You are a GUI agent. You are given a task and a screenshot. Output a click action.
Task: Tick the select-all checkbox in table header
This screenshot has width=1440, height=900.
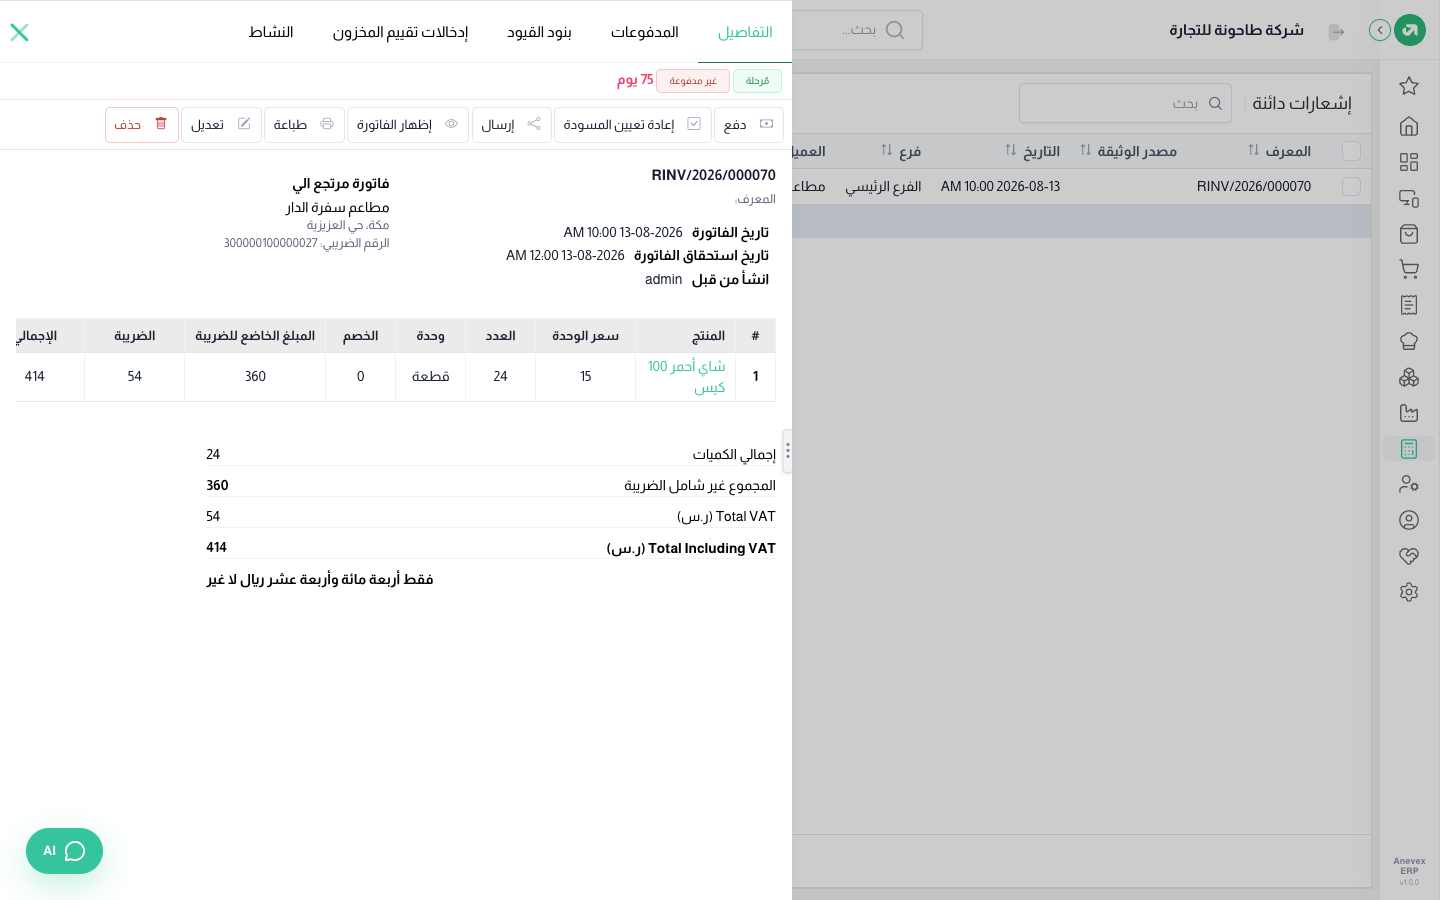[x=1352, y=151]
